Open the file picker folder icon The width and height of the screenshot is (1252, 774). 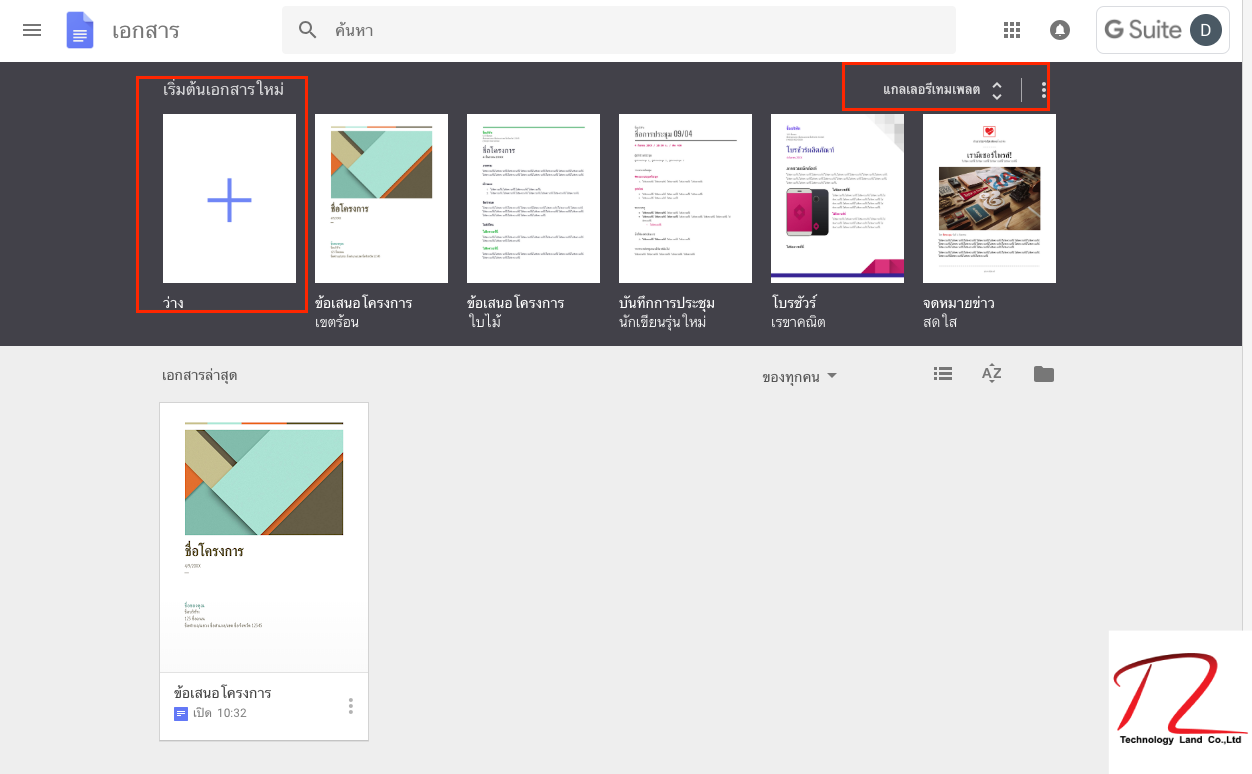pyautogui.click(x=1044, y=374)
